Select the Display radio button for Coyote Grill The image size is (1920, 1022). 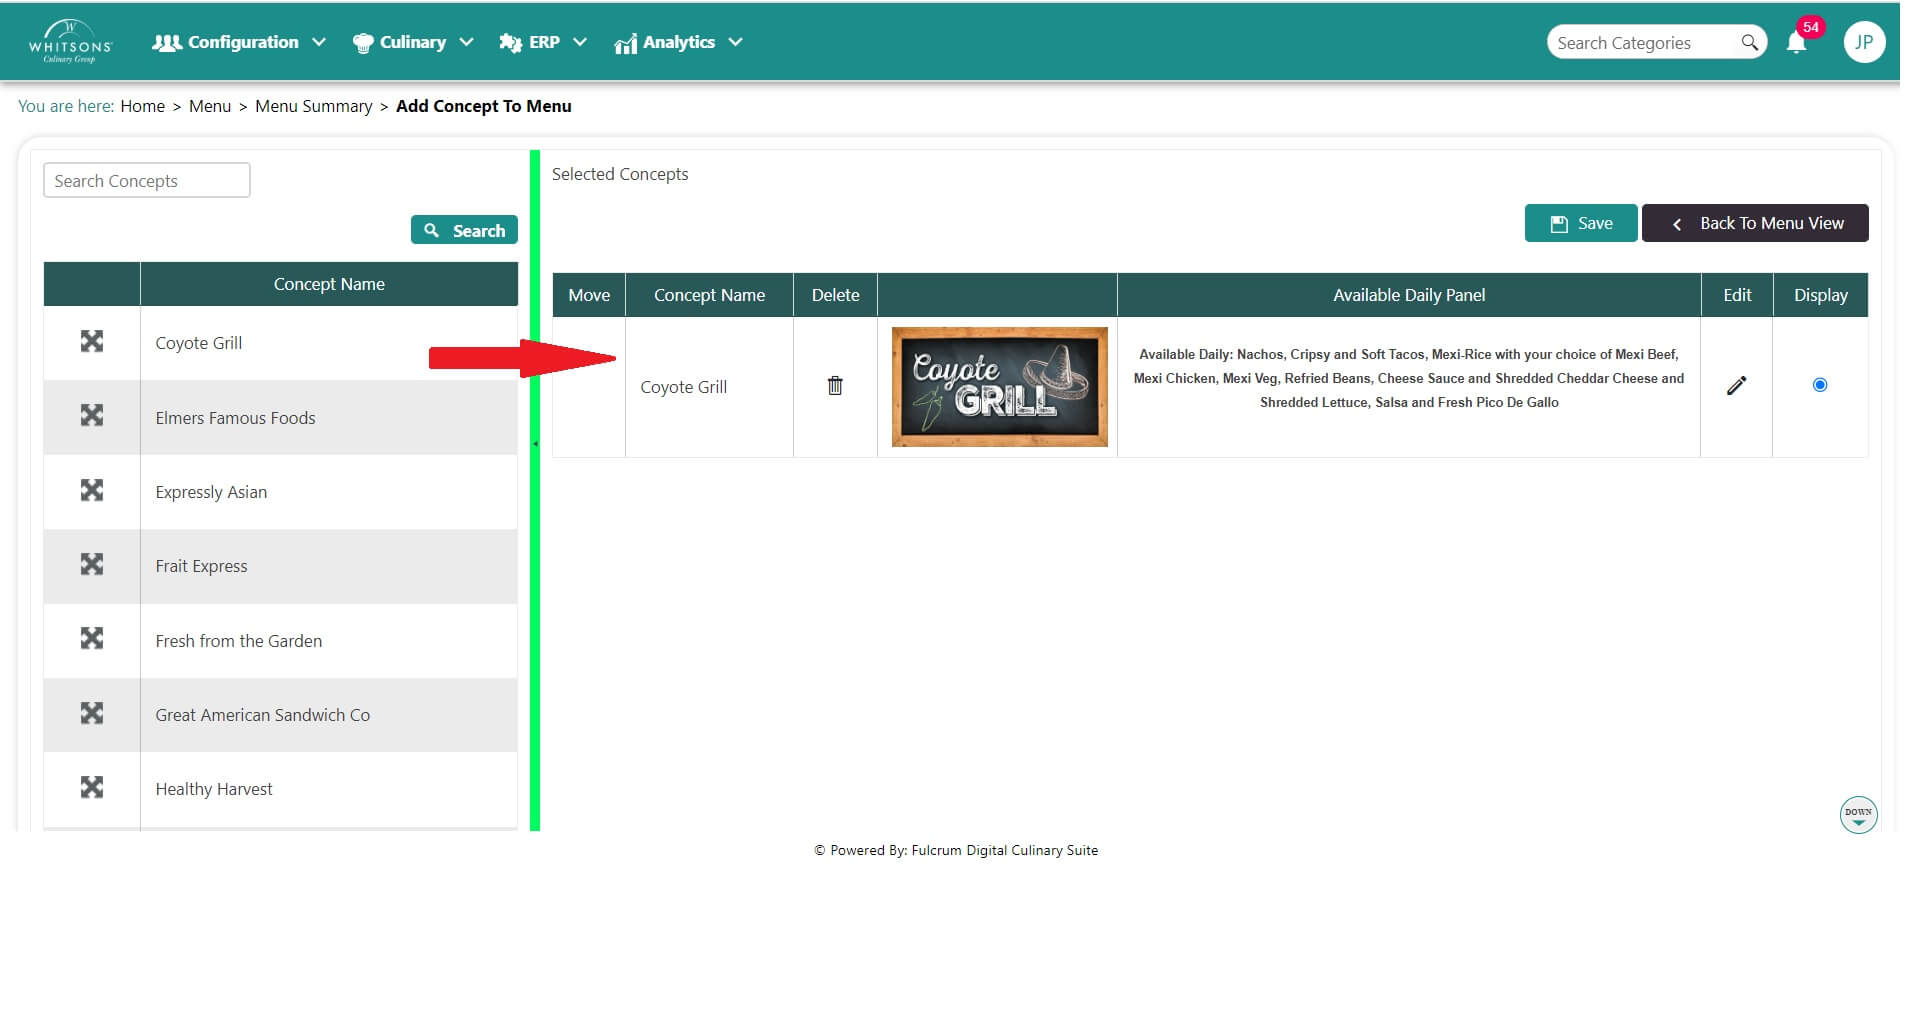[1819, 385]
